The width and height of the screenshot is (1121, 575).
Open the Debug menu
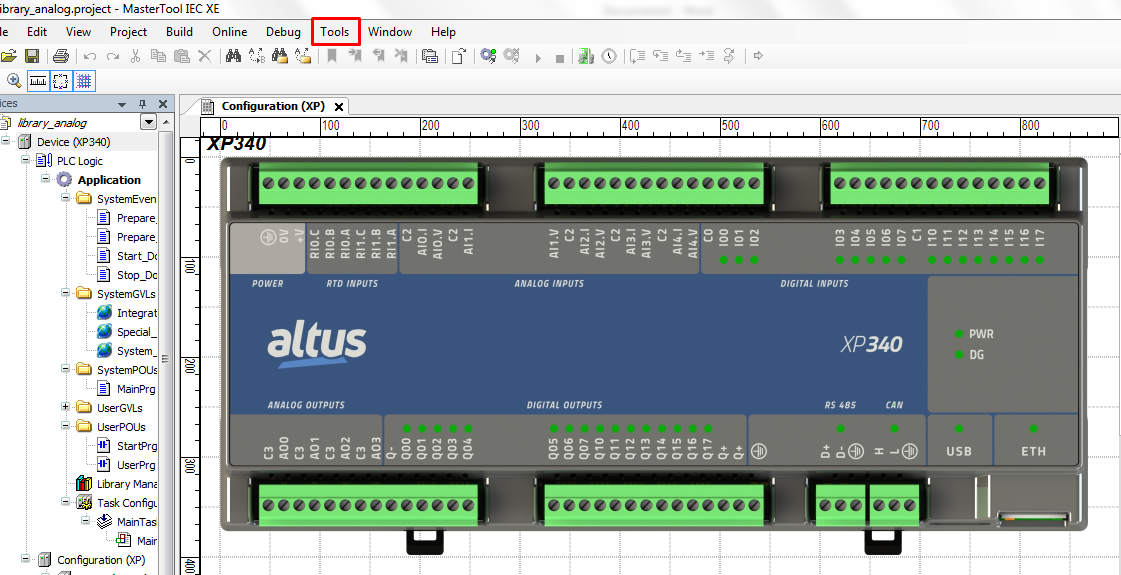[284, 31]
